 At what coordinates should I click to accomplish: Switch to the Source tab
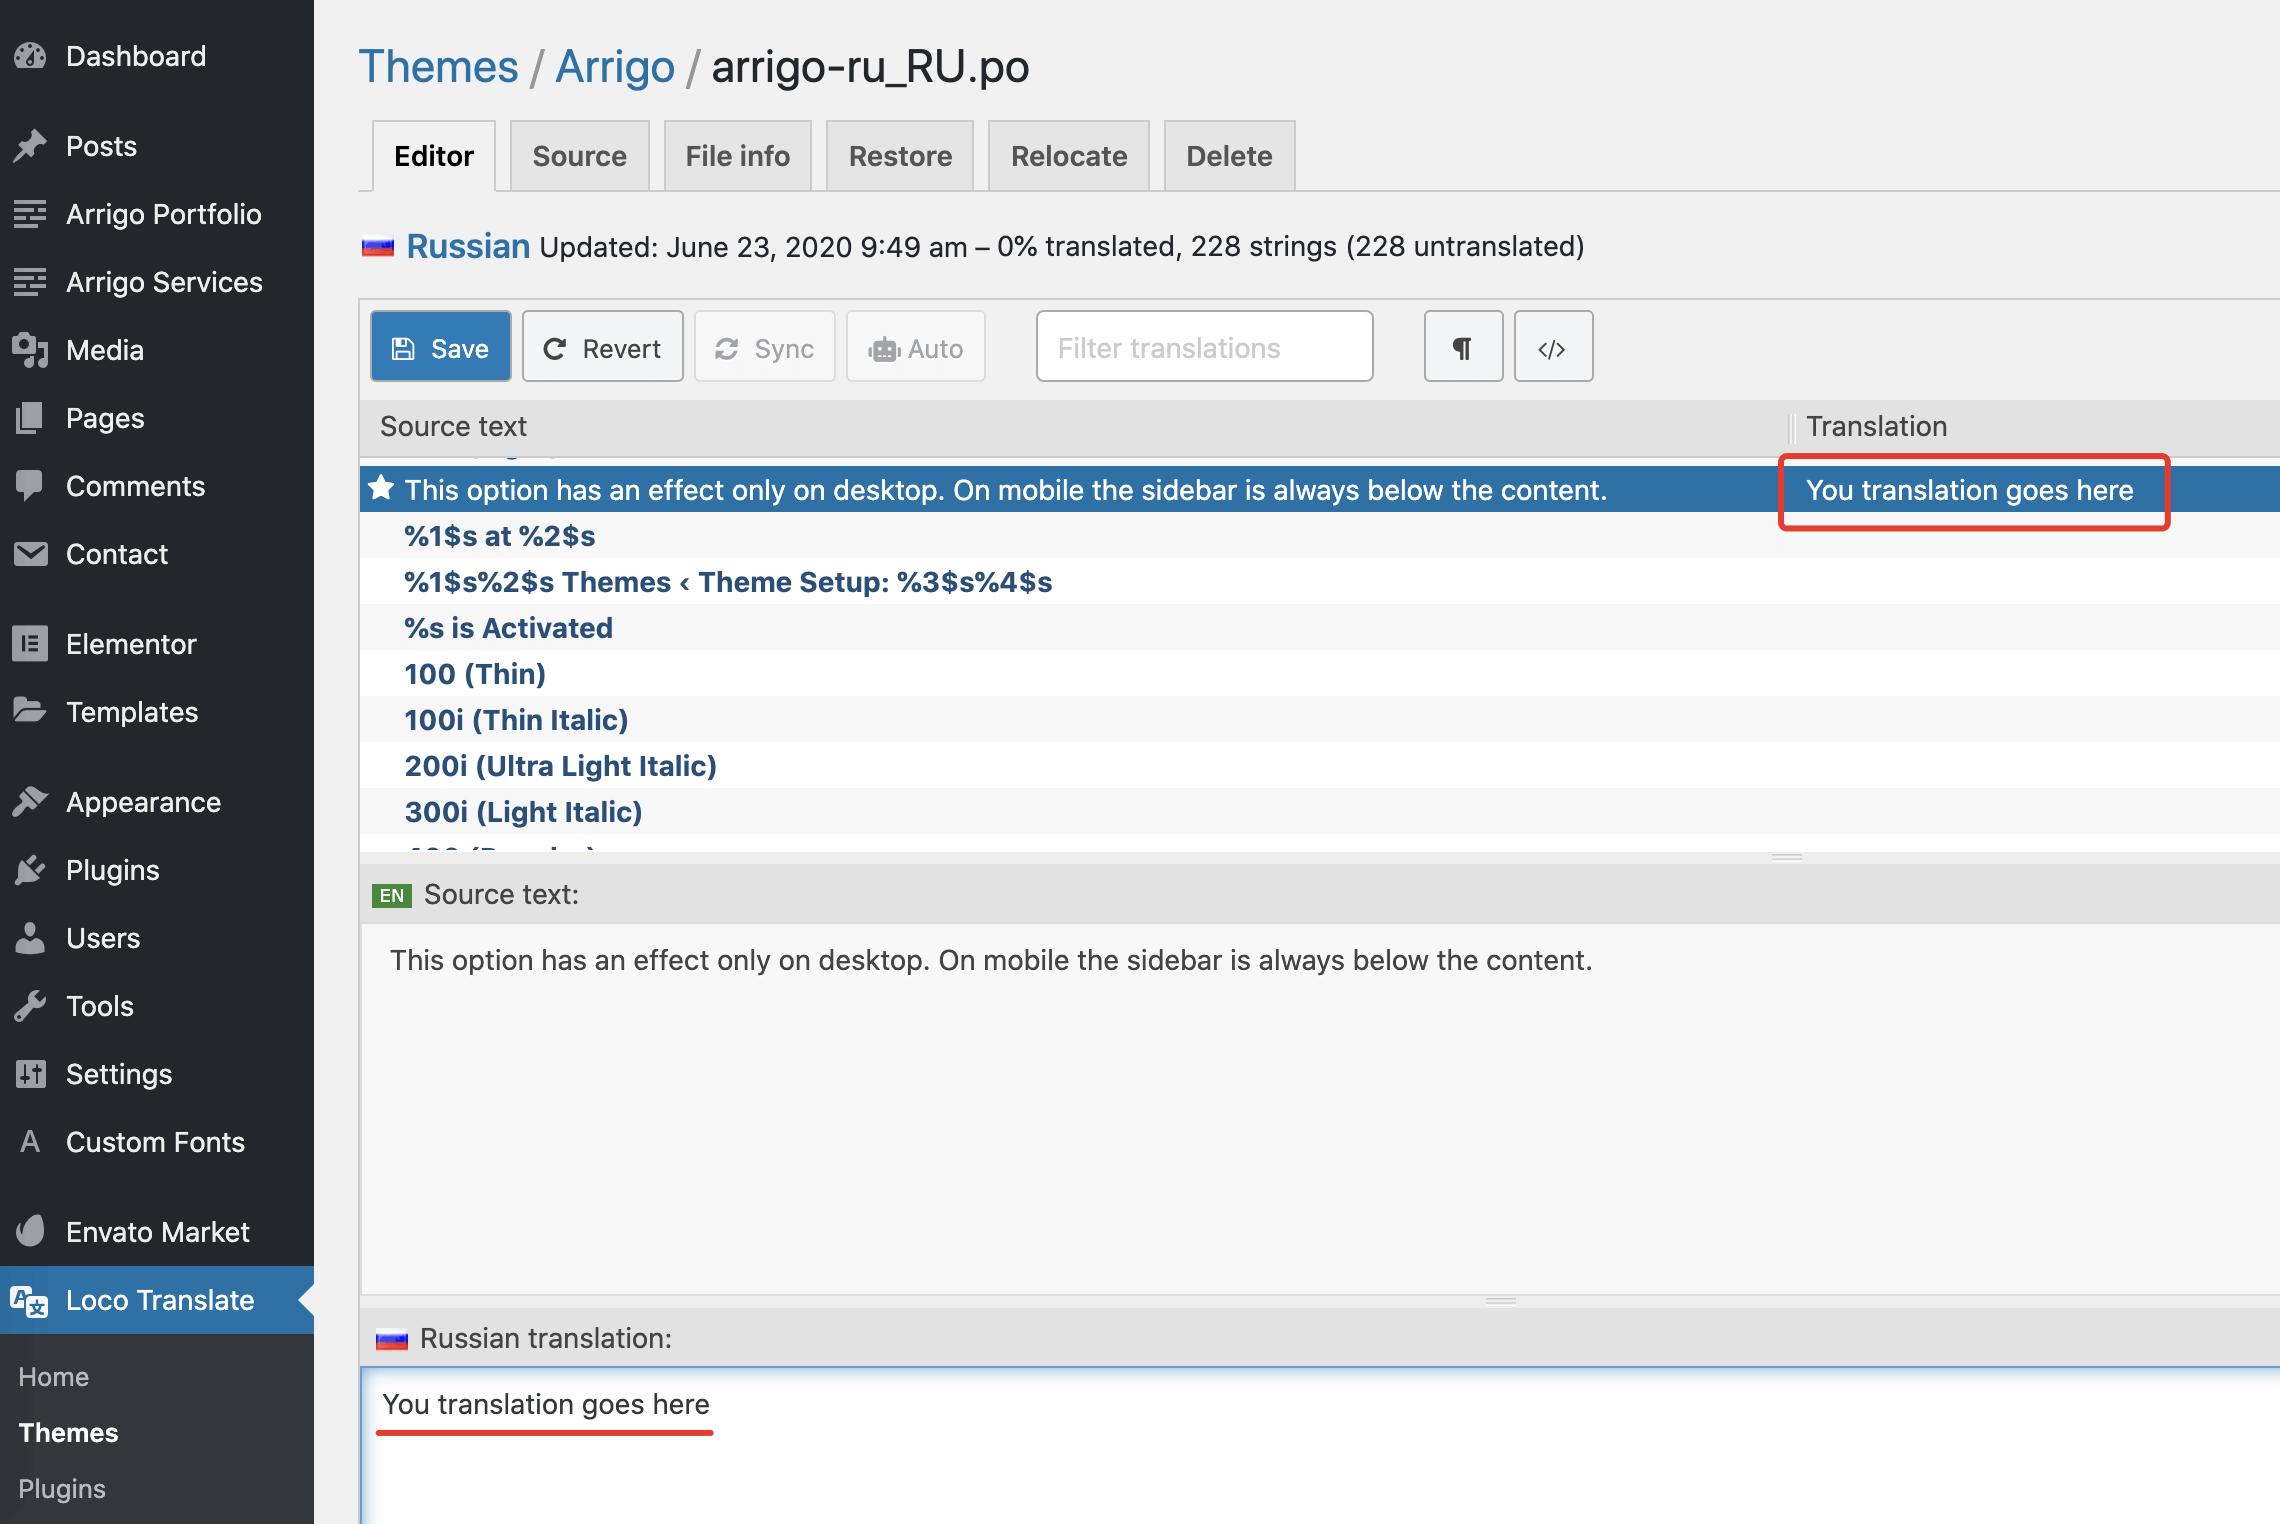(x=579, y=156)
